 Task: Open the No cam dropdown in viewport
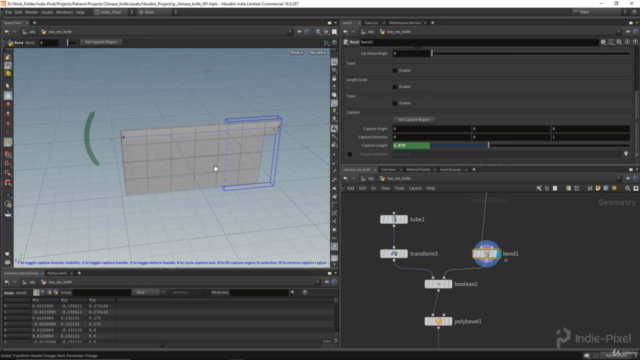[318, 53]
